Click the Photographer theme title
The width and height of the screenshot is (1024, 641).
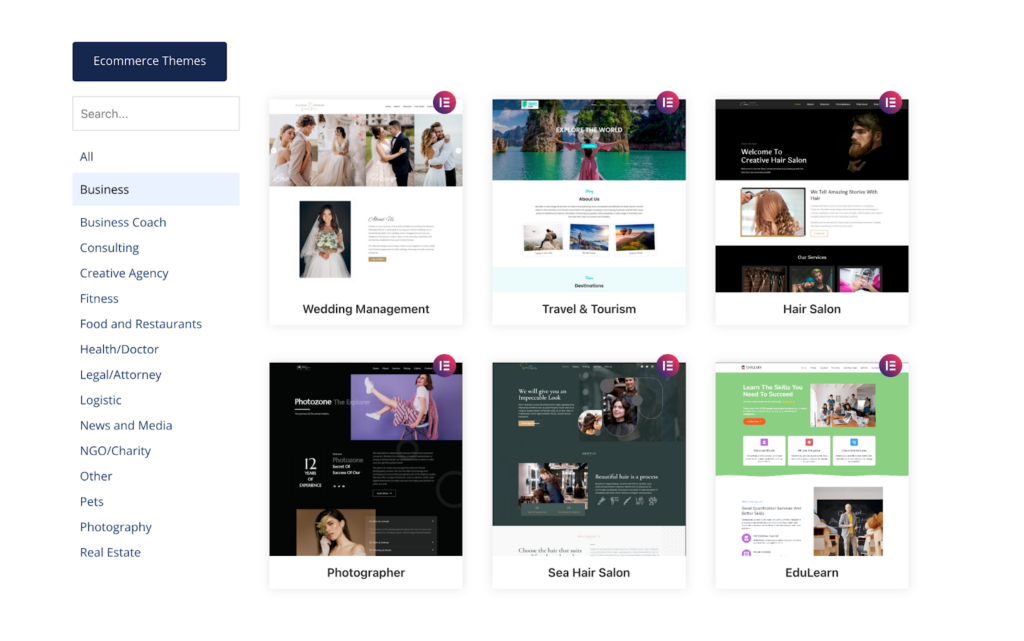tap(366, 573)
